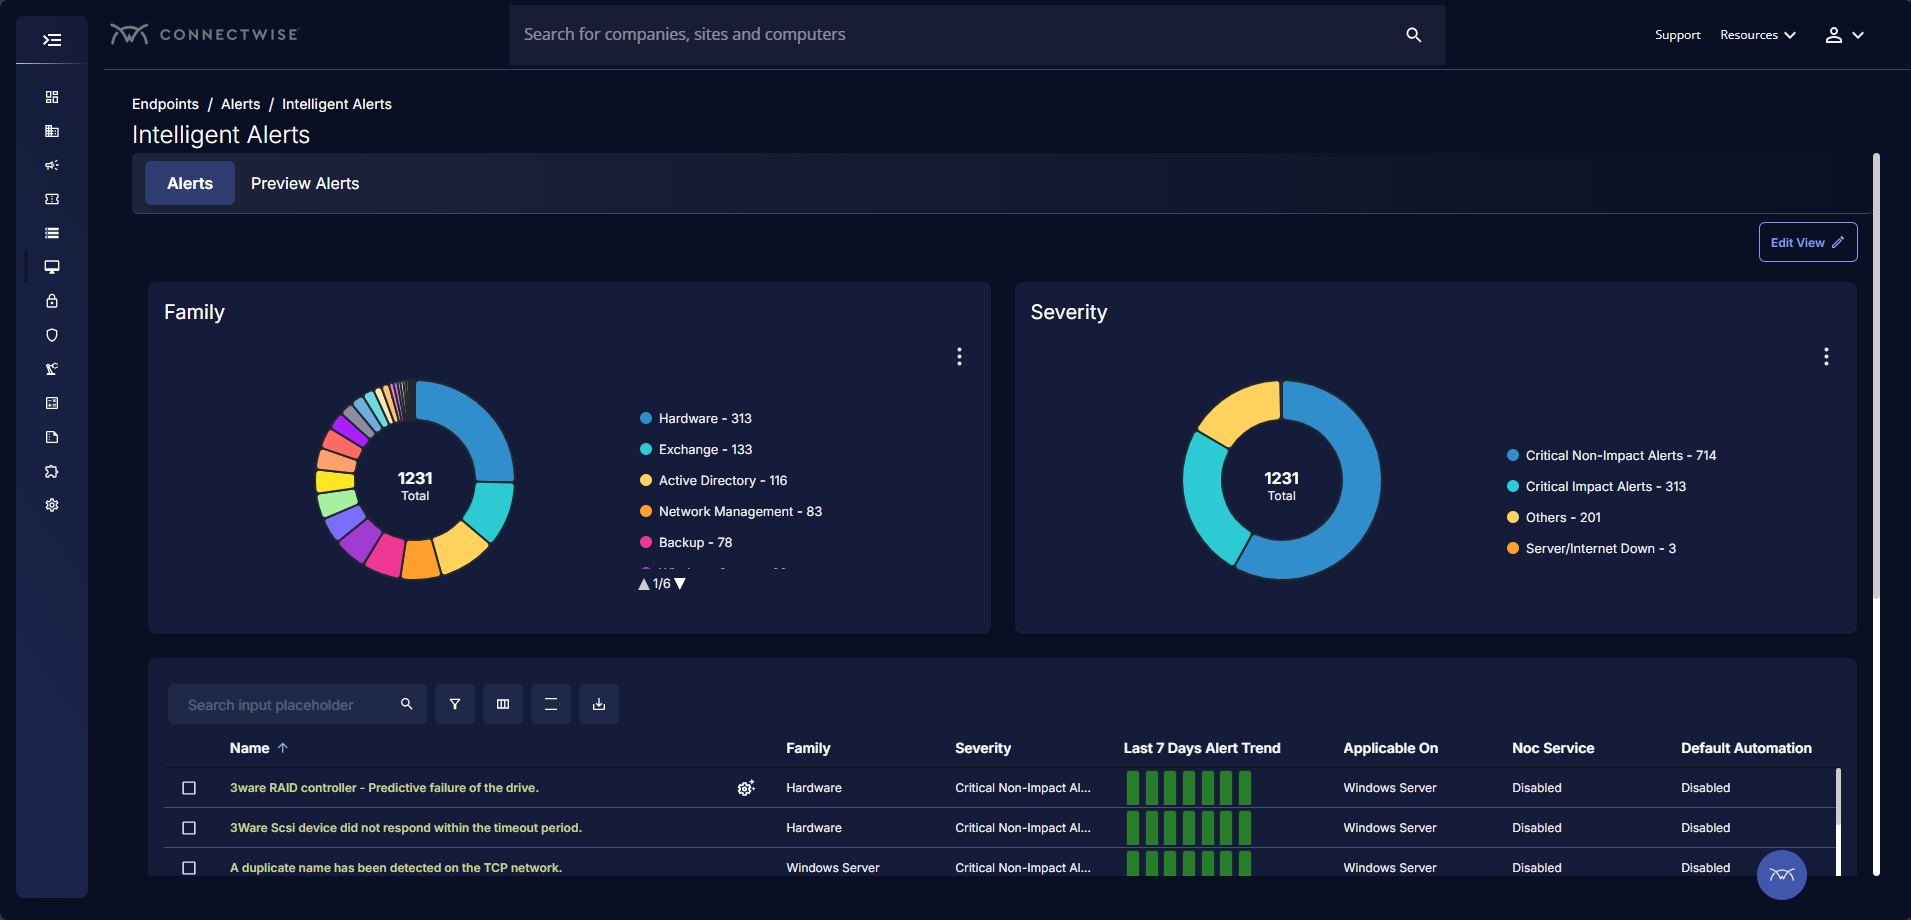Screen dimensions: 1911x920
Task: Click the download export icon
Action: 599,704
